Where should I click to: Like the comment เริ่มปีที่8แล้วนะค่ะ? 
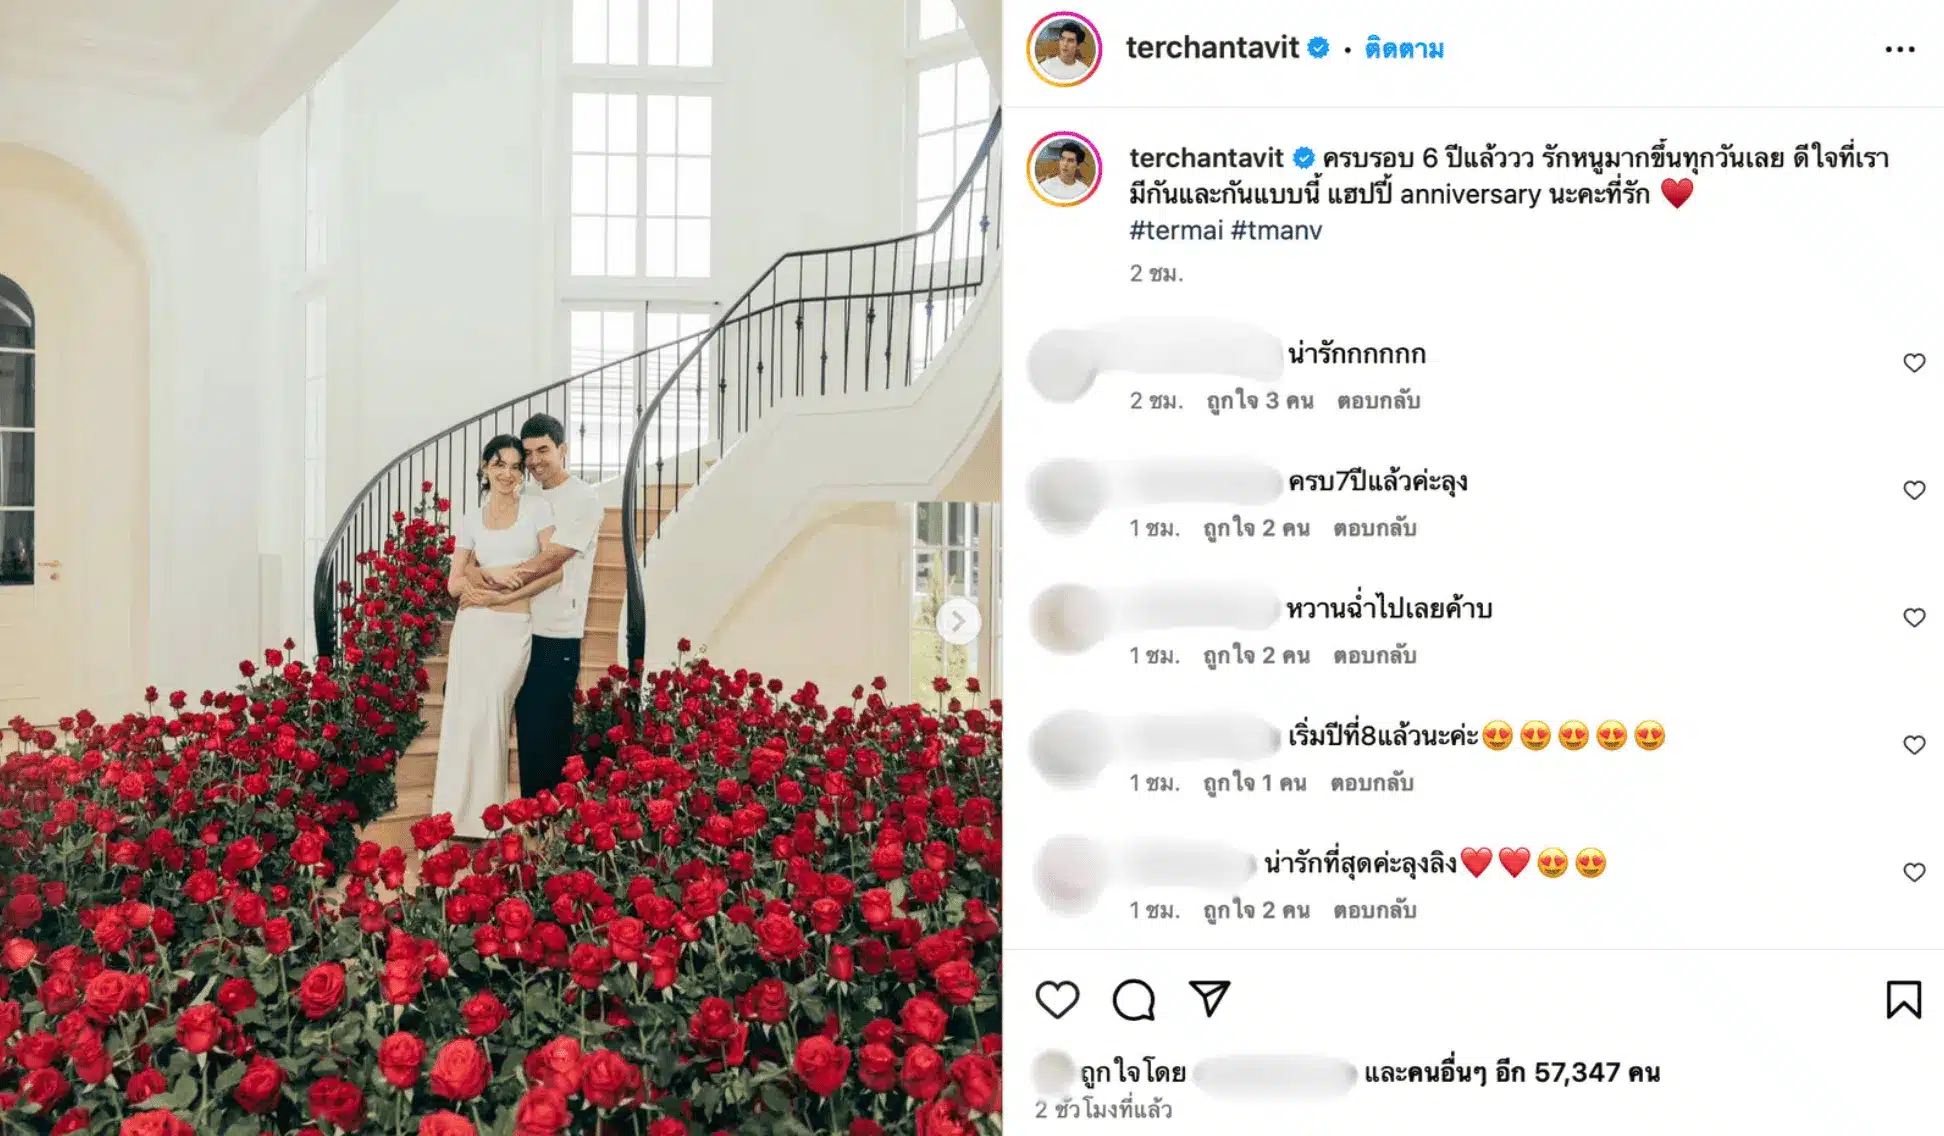click(1913, 745)
